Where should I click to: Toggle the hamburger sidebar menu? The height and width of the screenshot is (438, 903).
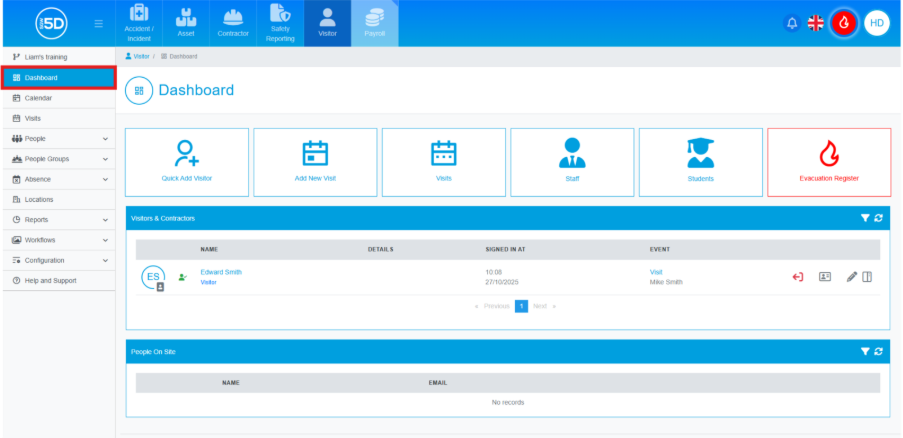(97, 23)
